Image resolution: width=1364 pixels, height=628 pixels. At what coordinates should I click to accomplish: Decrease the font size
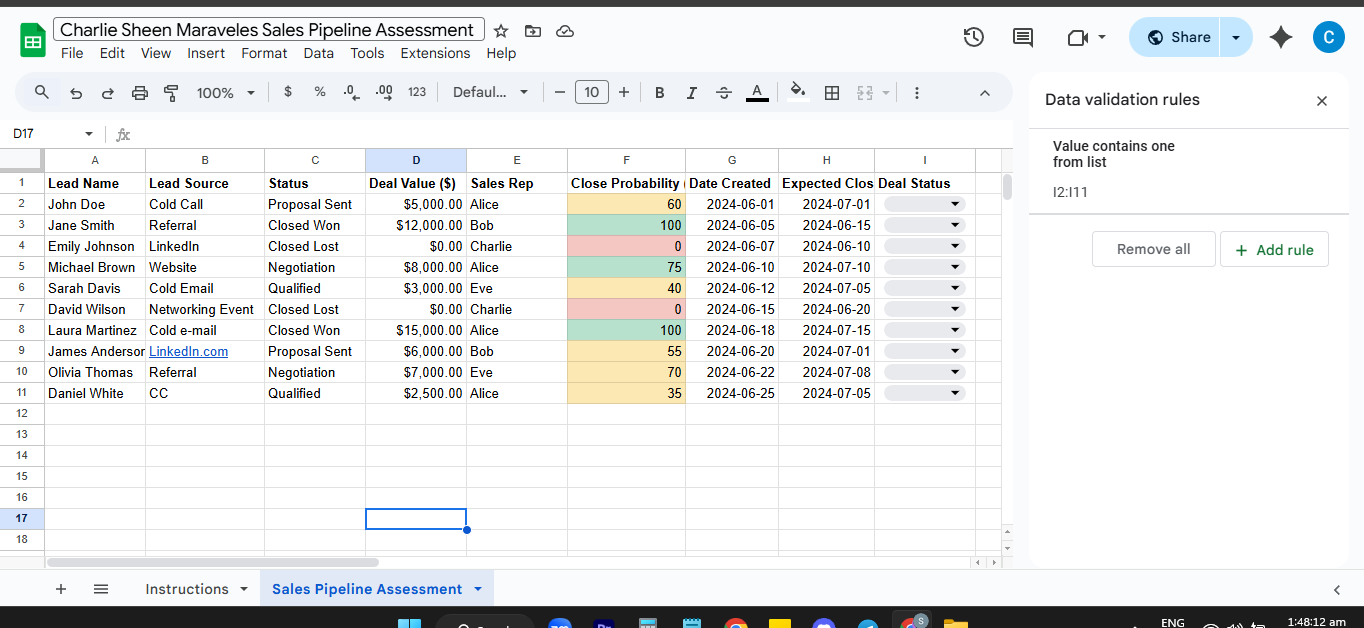coord(560,92)
